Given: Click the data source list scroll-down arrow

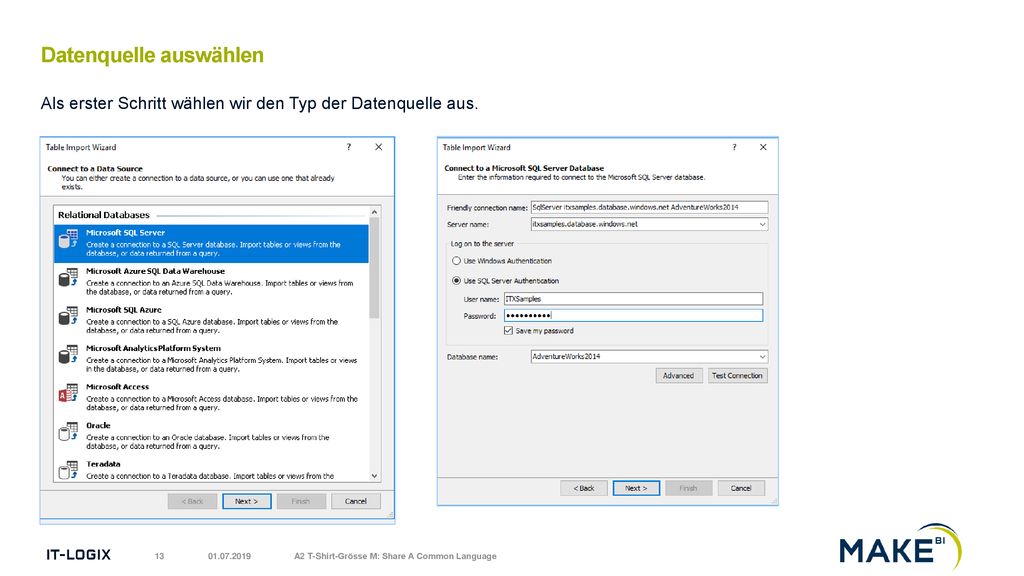Looking at the screenshot, I should point(374,476).
